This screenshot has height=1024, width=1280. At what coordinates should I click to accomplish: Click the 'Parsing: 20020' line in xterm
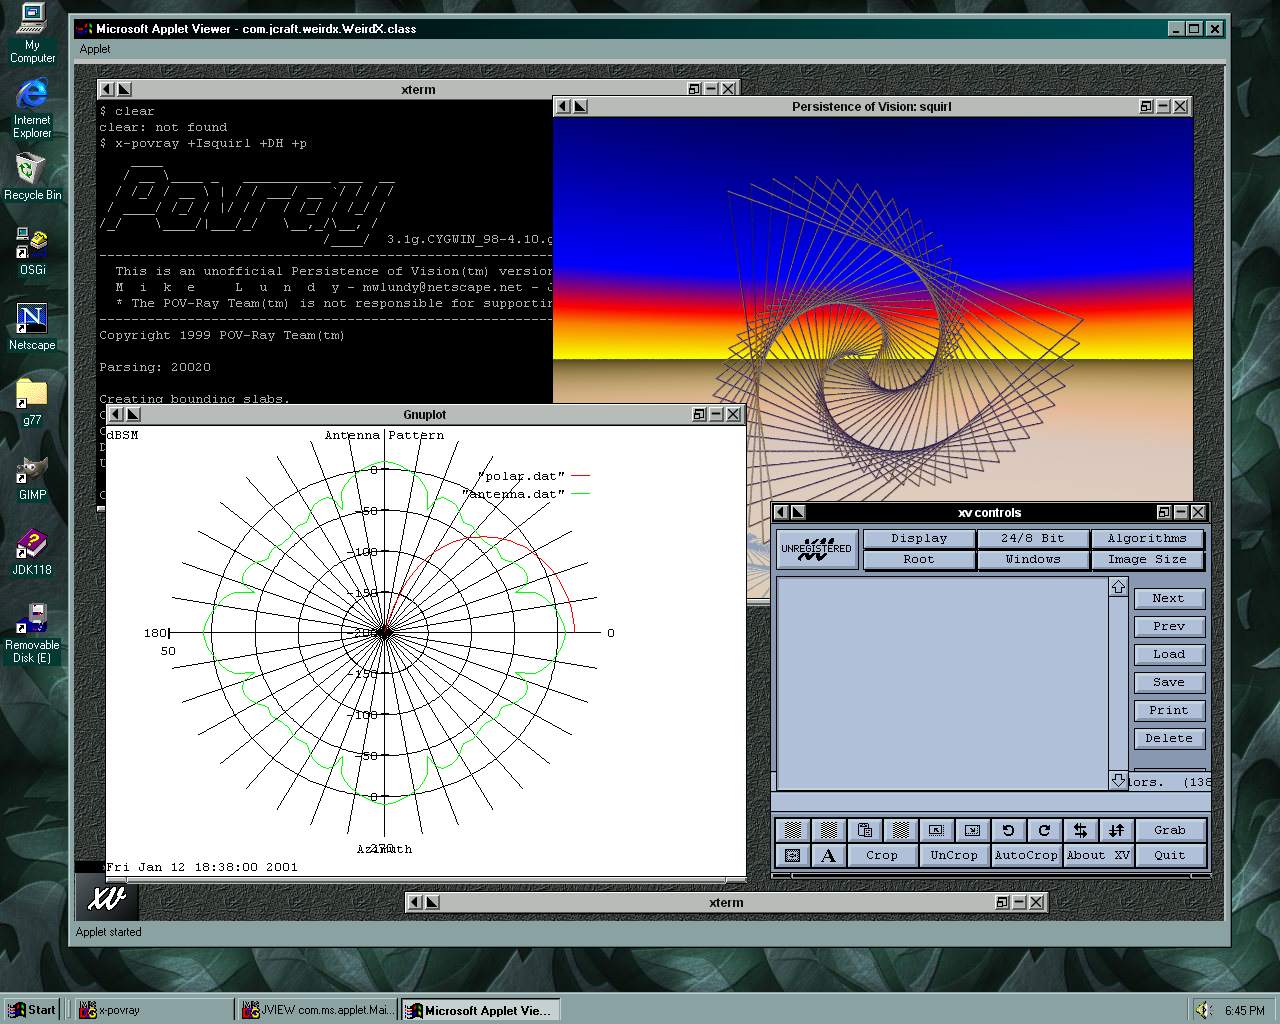[155, 367]
